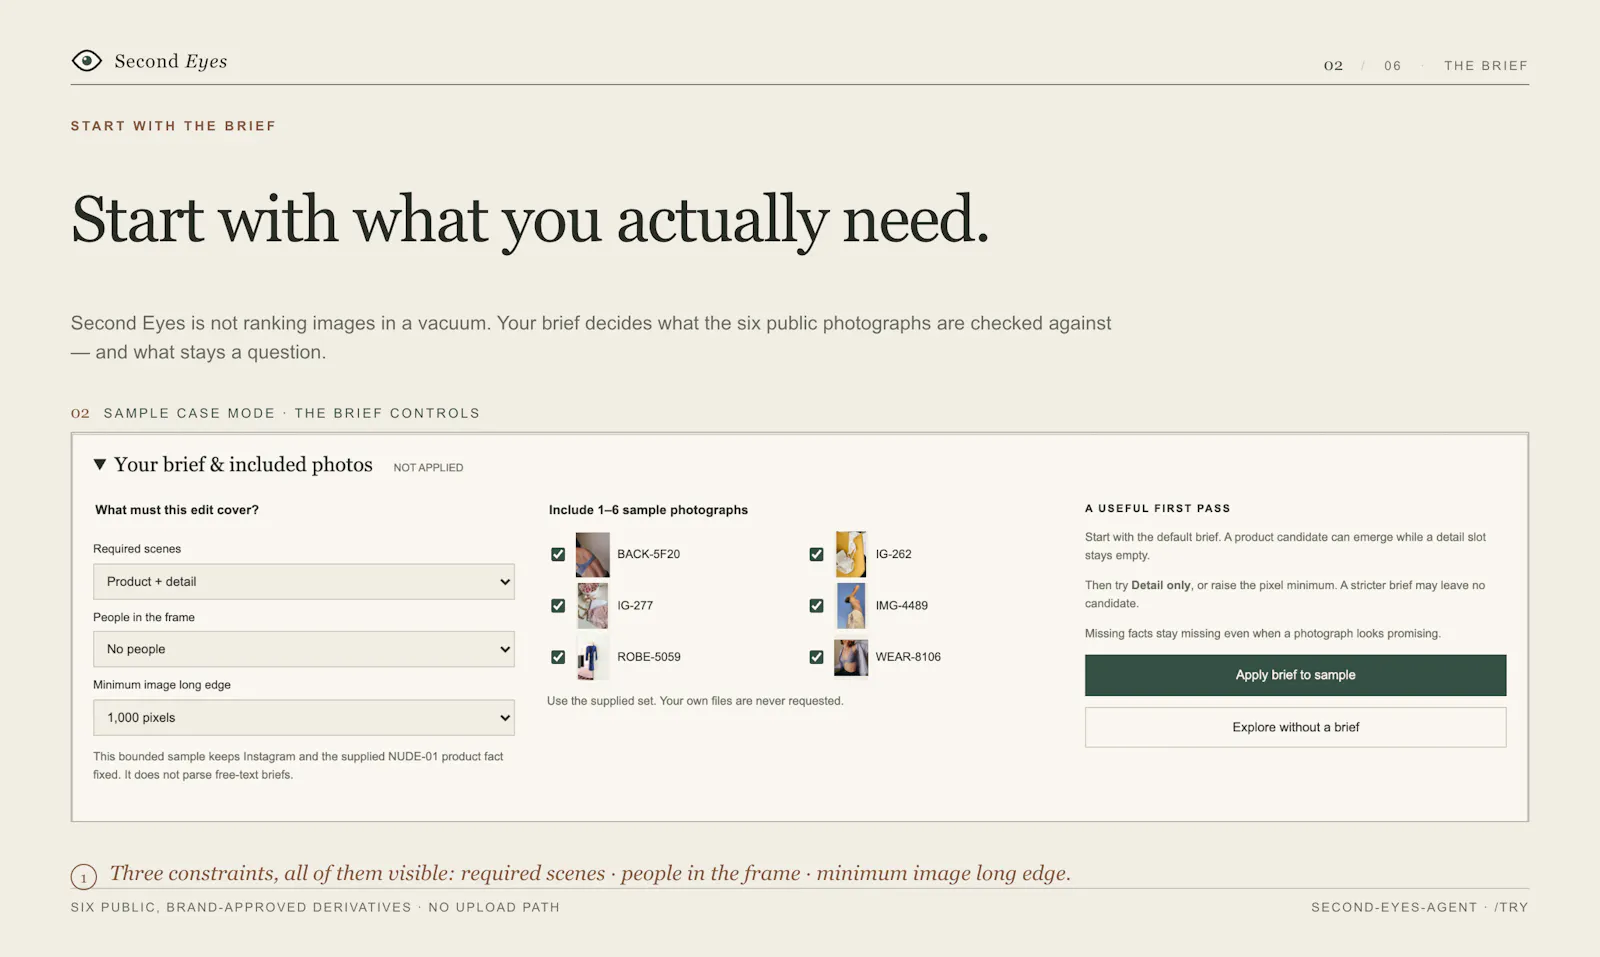This screenshot has height=957, width=1600.
Task: Click the /TRY footer text
Action: pos(1511,907)
